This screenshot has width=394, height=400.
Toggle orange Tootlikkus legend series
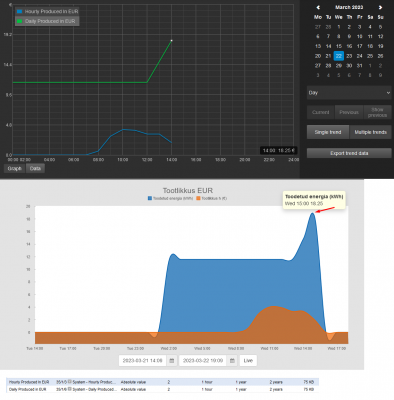211,198
